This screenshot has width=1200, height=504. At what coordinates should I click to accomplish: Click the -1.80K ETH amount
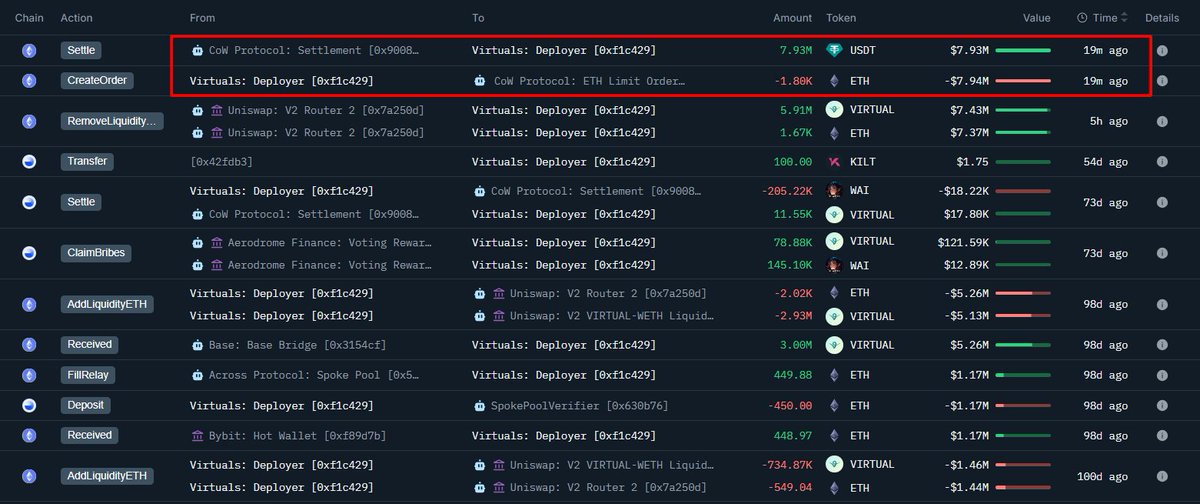tap(792, 80)
